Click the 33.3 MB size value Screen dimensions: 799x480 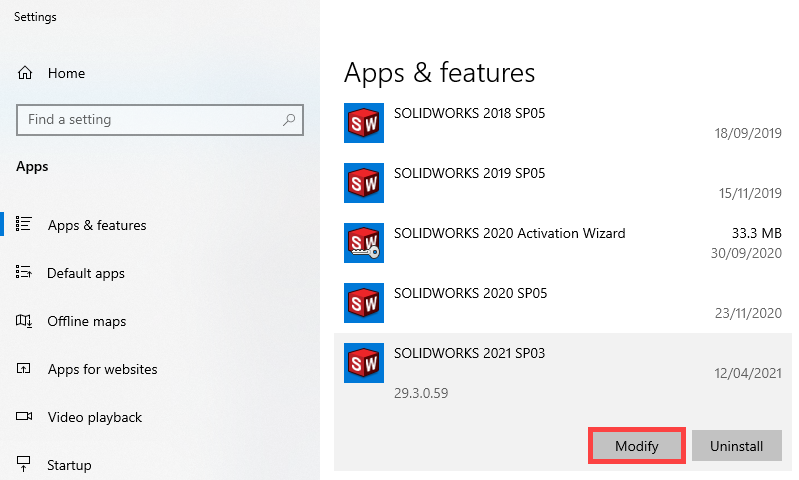[757, 233]
